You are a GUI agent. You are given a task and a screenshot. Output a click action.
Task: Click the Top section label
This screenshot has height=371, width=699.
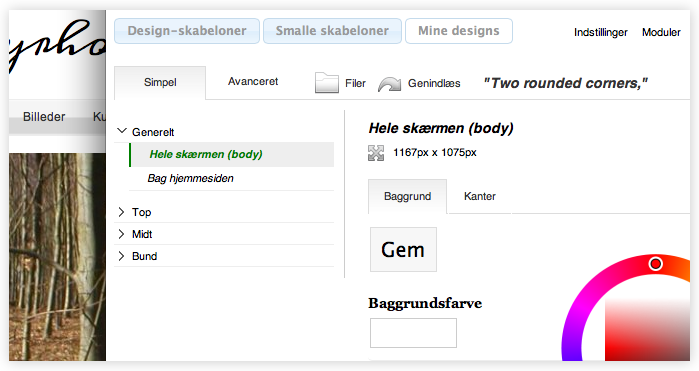[141, 212]
